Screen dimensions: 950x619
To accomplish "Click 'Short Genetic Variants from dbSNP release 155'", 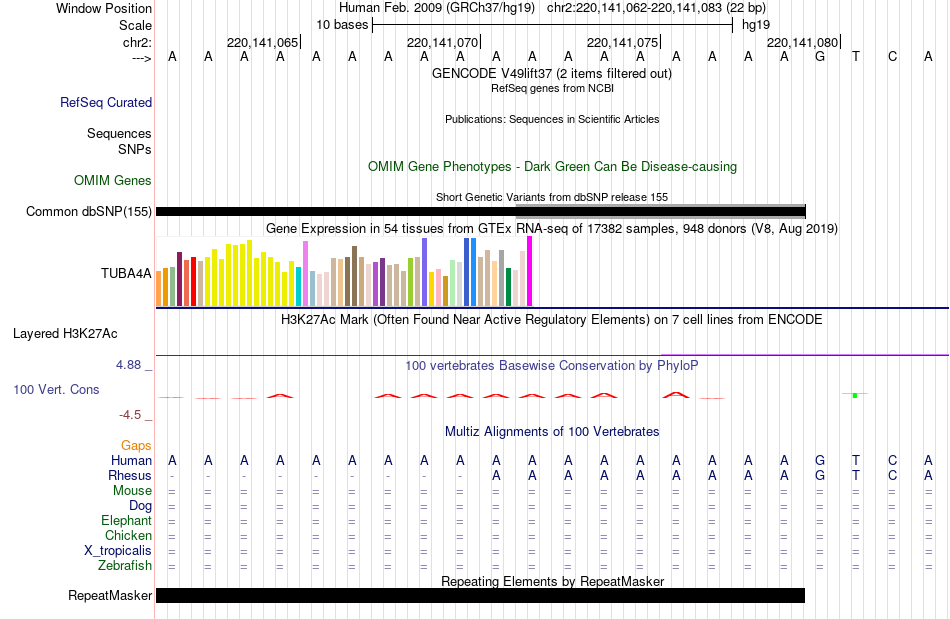I will point(552,197).
